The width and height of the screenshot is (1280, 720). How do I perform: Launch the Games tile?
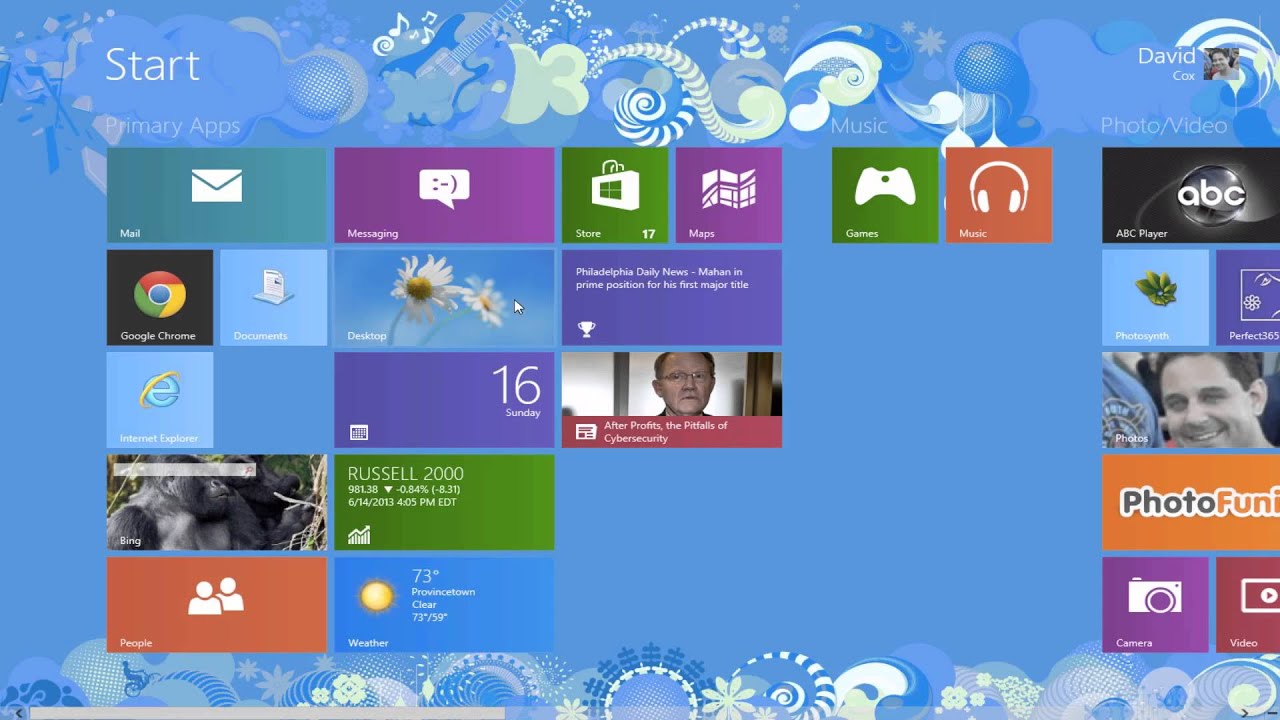pyautogui.click(x=885, y=195)
